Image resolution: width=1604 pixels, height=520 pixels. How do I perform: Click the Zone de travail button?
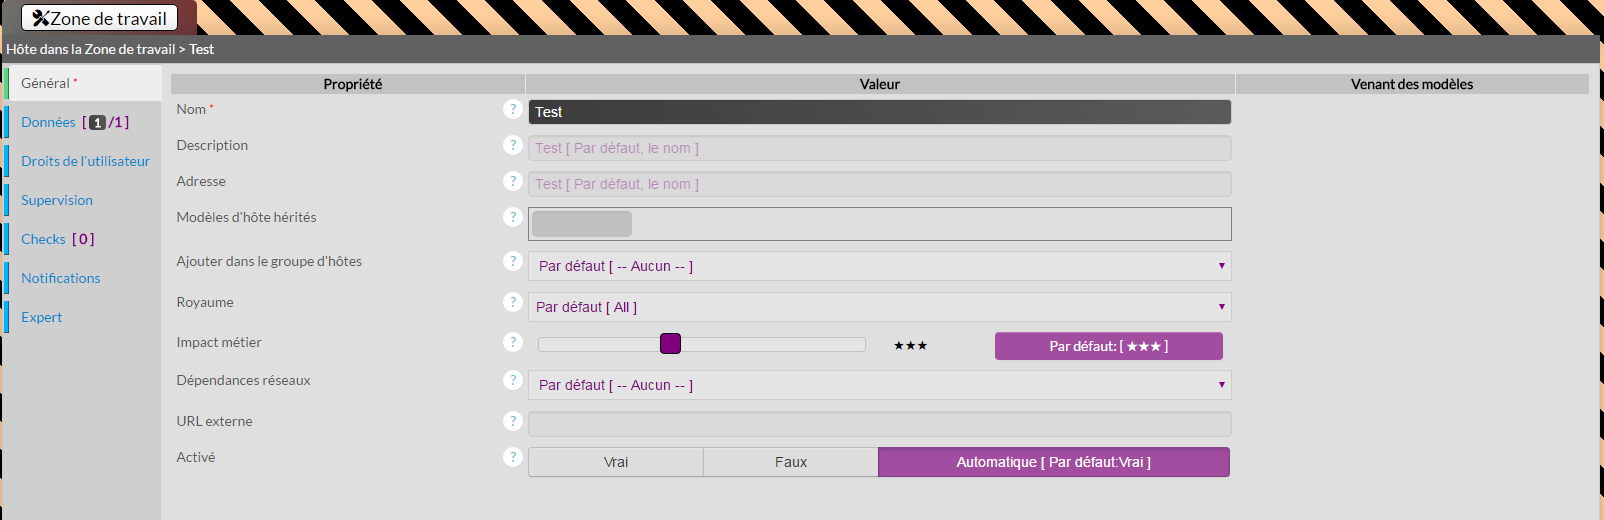click(x=99, y=18)
